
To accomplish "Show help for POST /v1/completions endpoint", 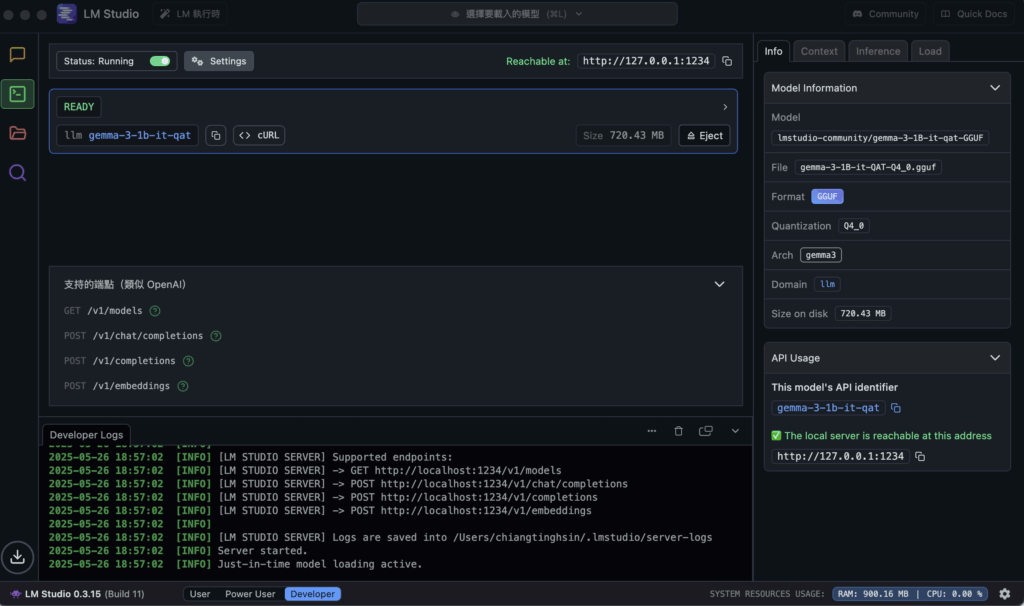I will point(188,360).
